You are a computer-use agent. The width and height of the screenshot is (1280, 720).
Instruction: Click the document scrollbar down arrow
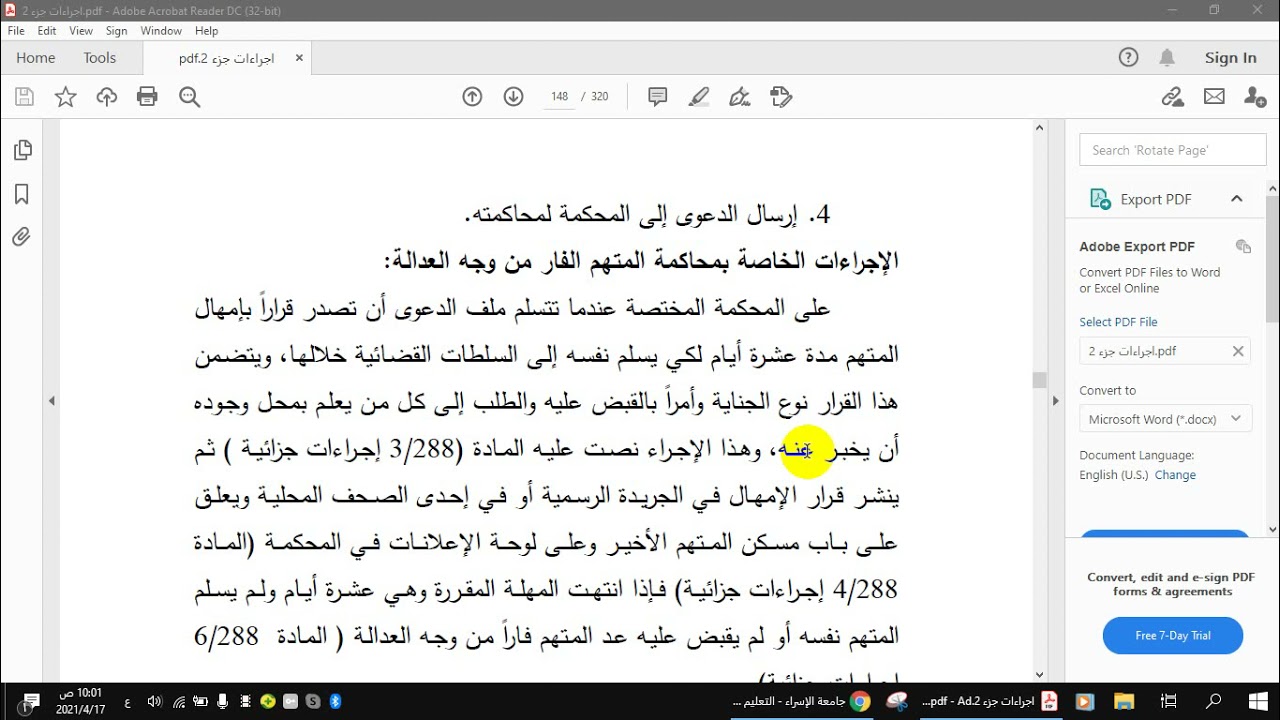click(1039, 675)
